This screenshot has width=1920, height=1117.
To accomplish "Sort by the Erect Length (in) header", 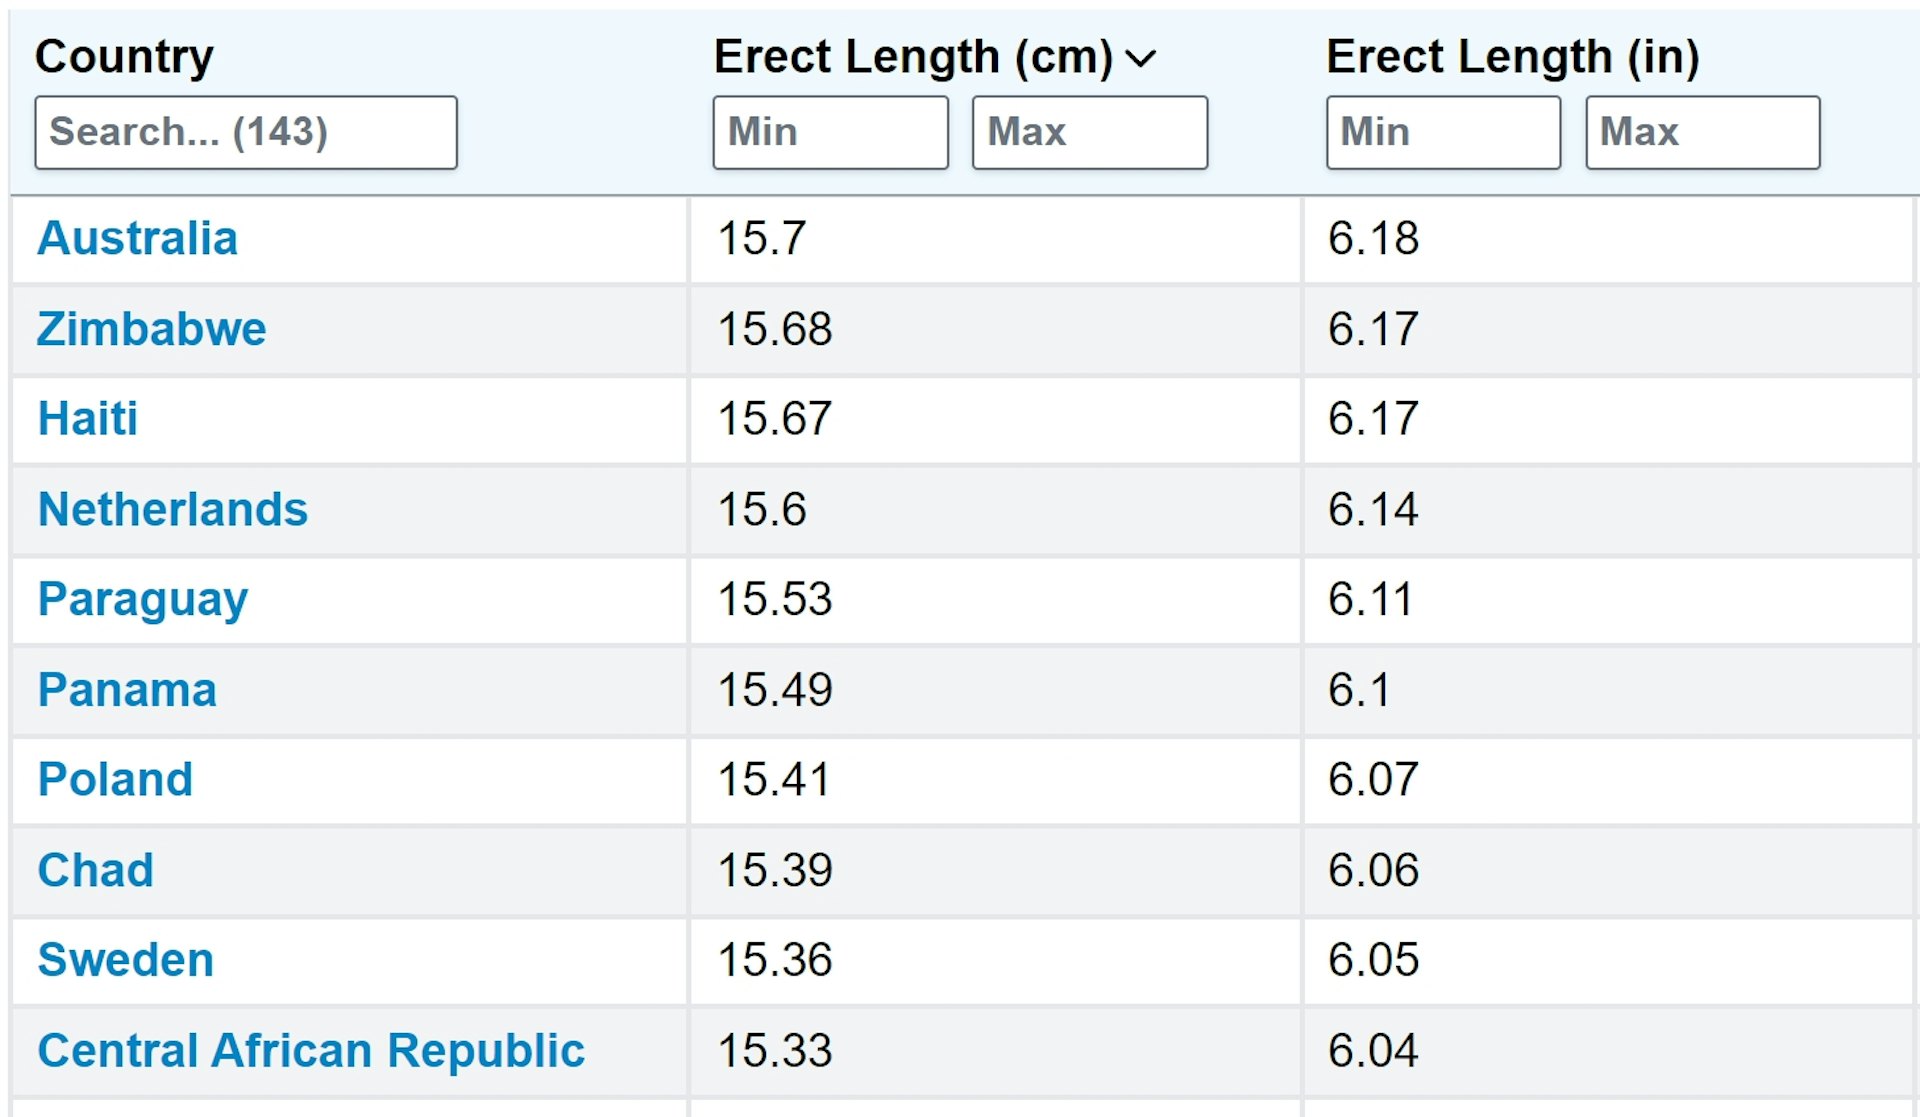I will (1512, 57).
